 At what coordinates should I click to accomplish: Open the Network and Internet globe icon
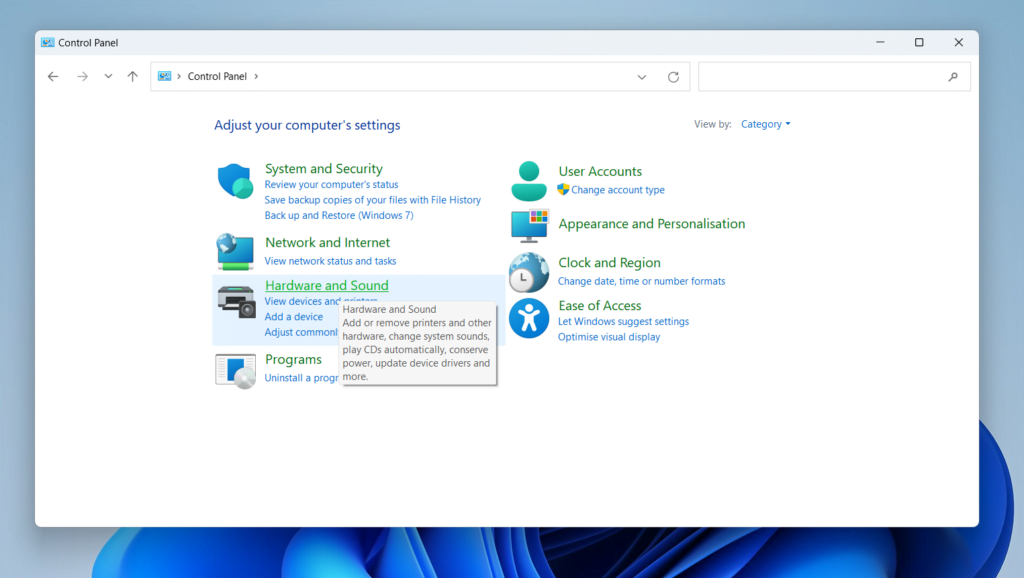(x=236, y=252)
